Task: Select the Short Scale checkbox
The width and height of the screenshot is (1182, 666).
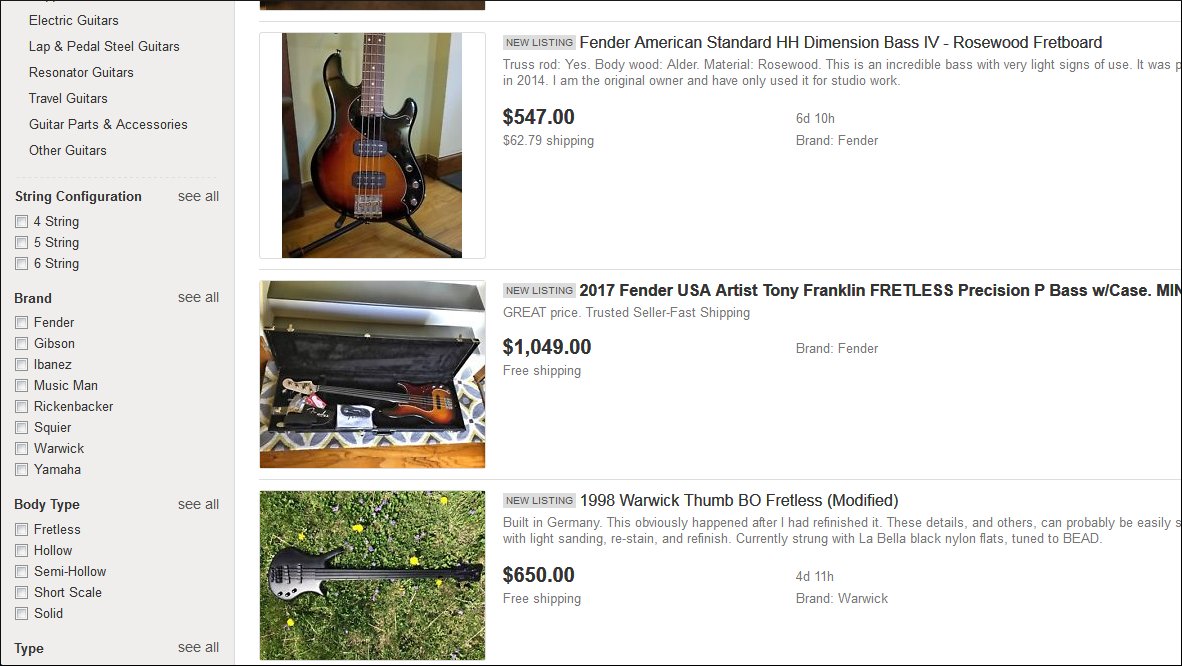Action: [21, 593]
